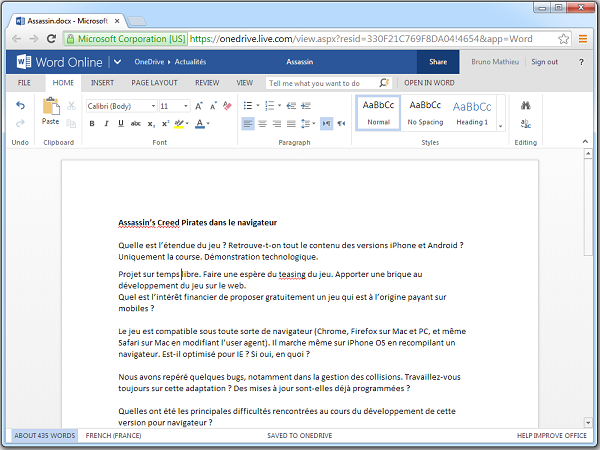Justify the paragraph text
Image resolution: width=600 pixels, height=450 pixels.
292,124
